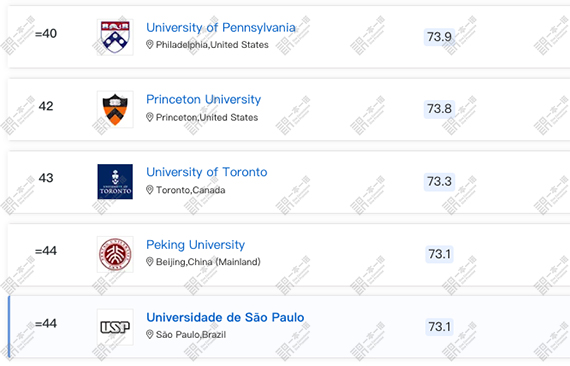Open the Universidade de São Paulo link
The image size is (570, 366).
point(225,317)
